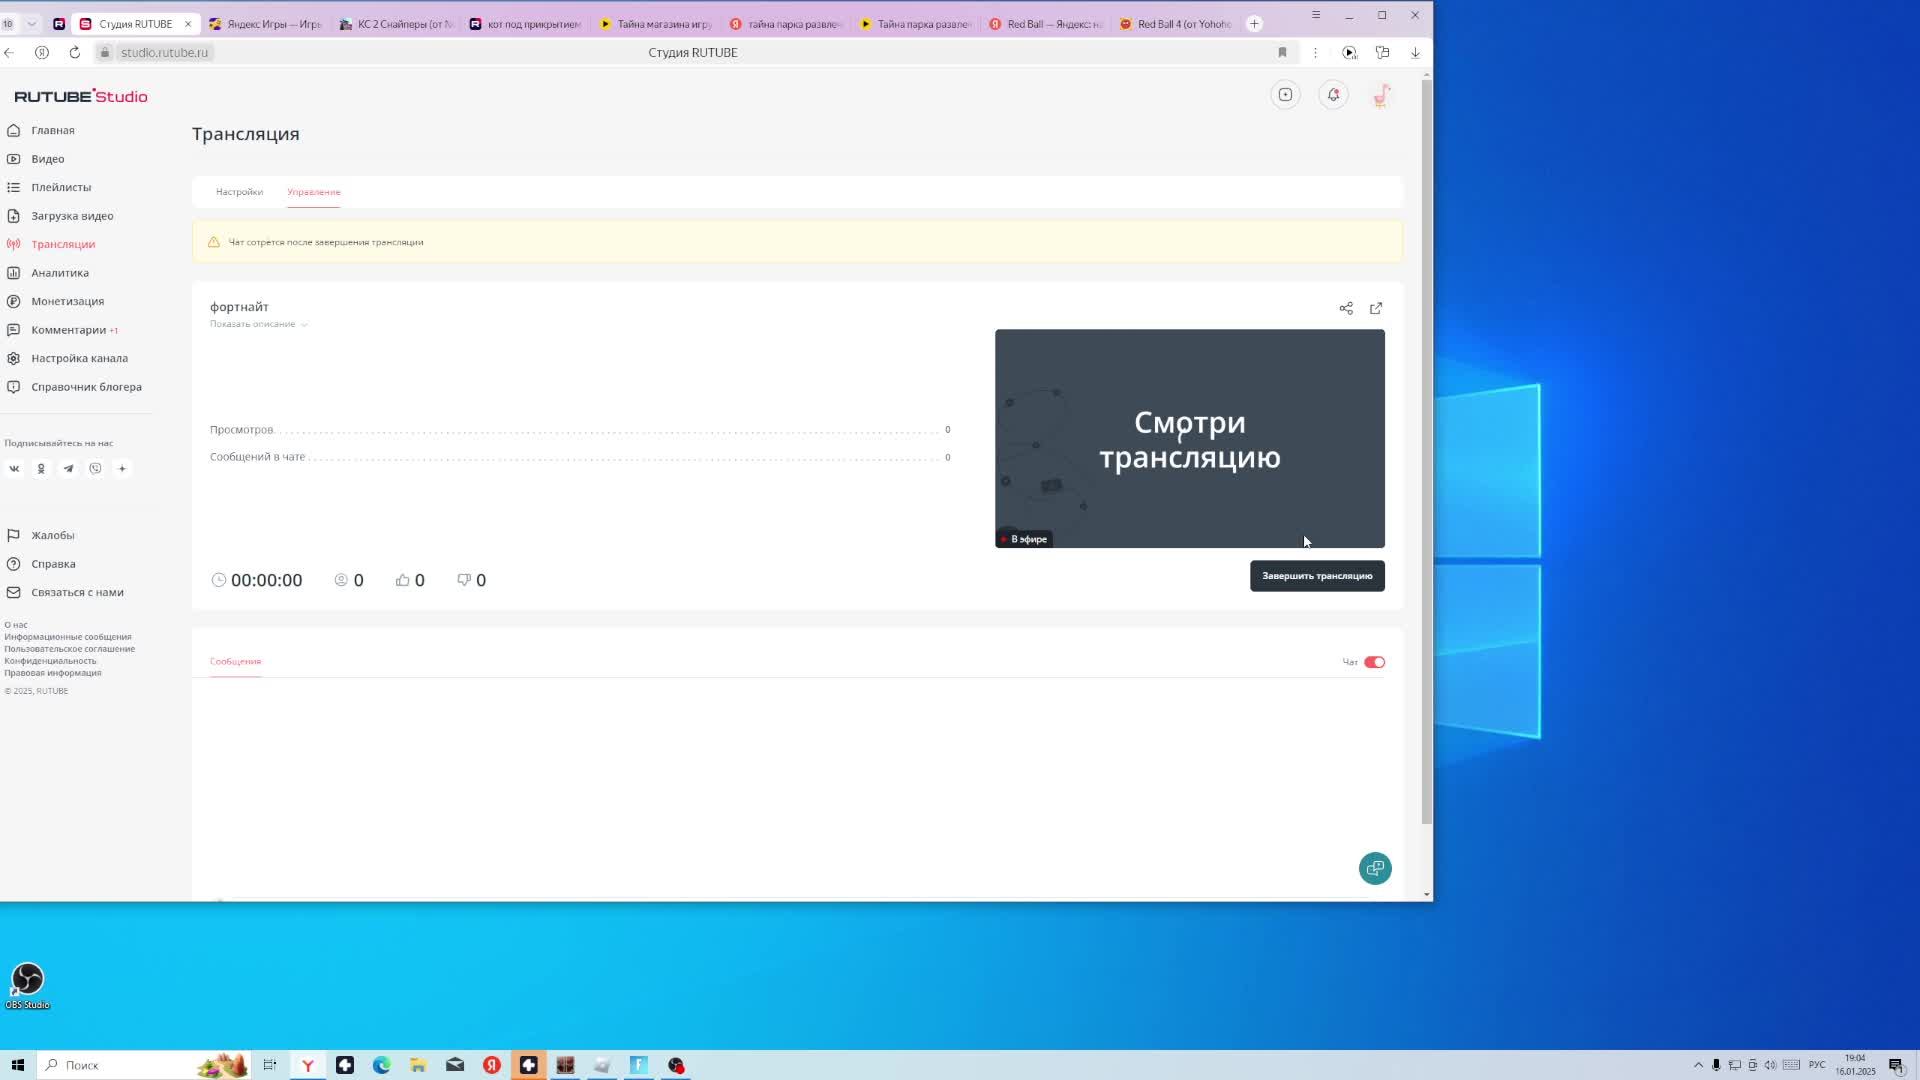Open Аналитика in the sidebar
1920x1080 pixels.
59,273
